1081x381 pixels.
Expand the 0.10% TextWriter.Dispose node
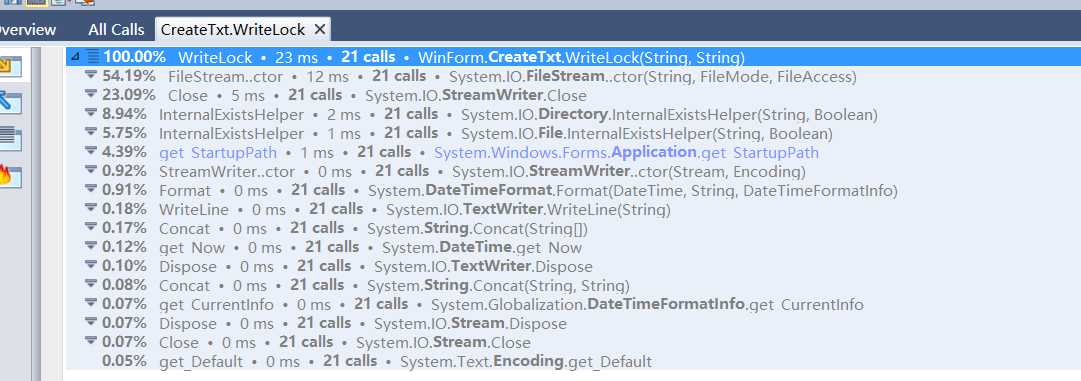point(90,265)
